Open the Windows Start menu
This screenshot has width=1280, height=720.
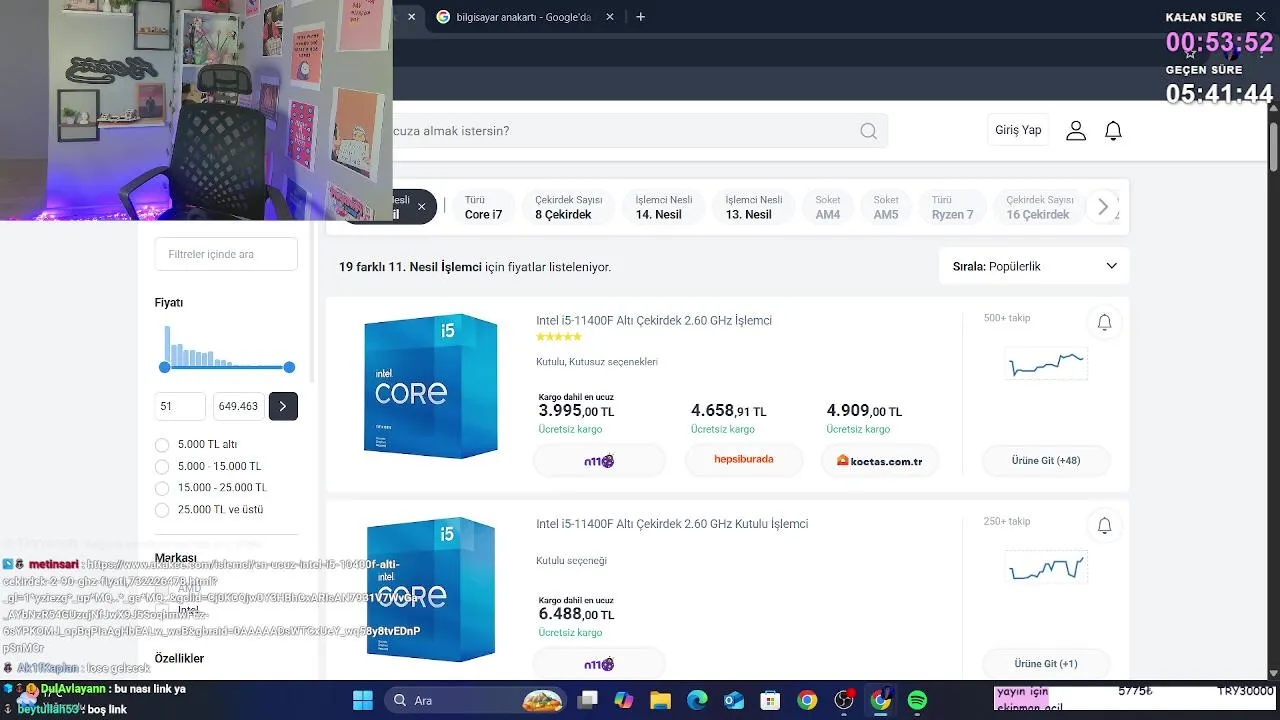(x=363, y=700)
